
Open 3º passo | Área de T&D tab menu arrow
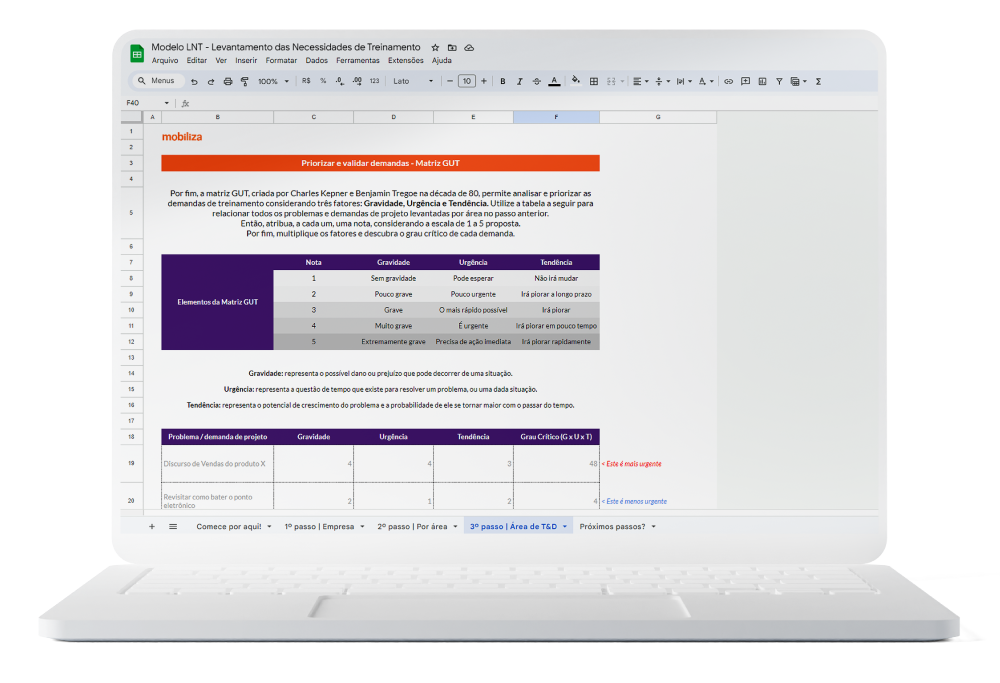point(565,527)
